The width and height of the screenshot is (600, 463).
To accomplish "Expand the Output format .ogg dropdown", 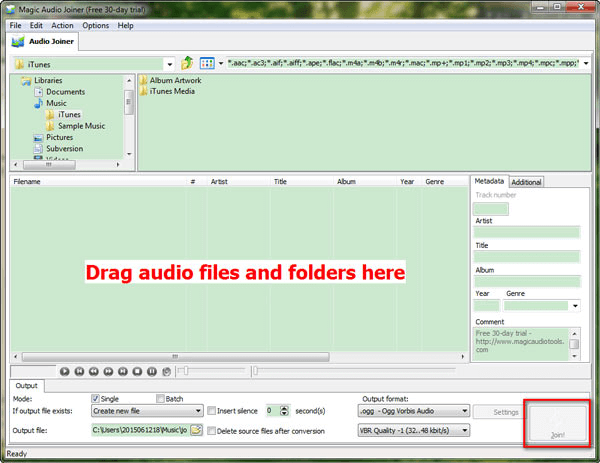I will click(465, 411).
